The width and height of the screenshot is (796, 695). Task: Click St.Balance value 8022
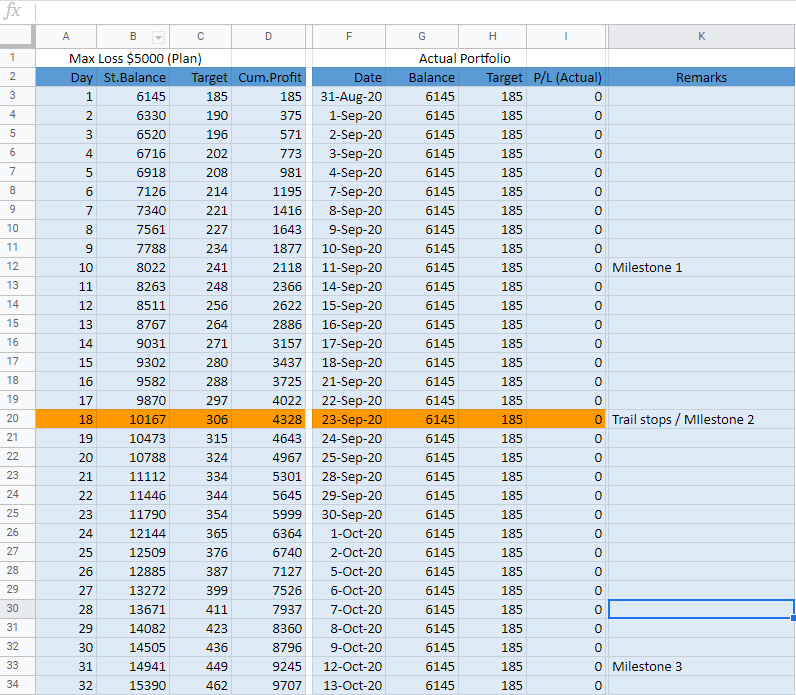click(133, 268)
